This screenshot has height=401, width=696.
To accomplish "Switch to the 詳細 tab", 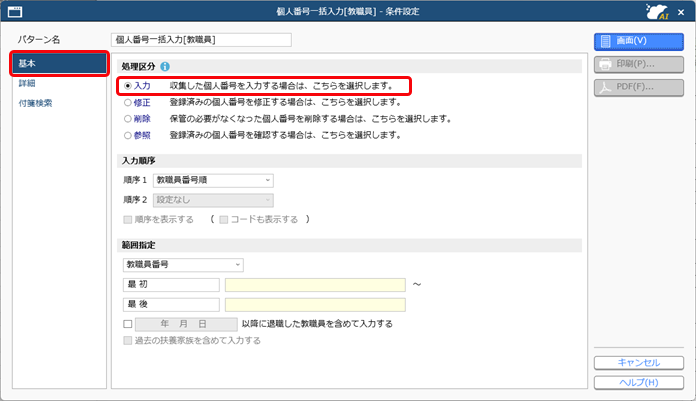I will [27, 83].
